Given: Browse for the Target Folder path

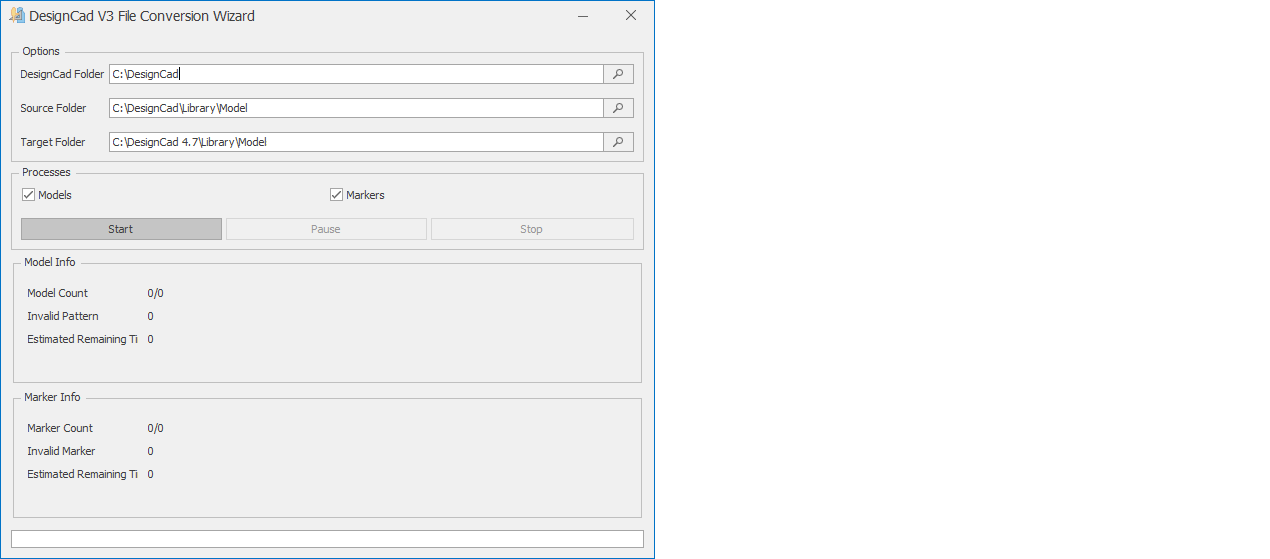Looking at the screenshot, I should tap(618, 142).
